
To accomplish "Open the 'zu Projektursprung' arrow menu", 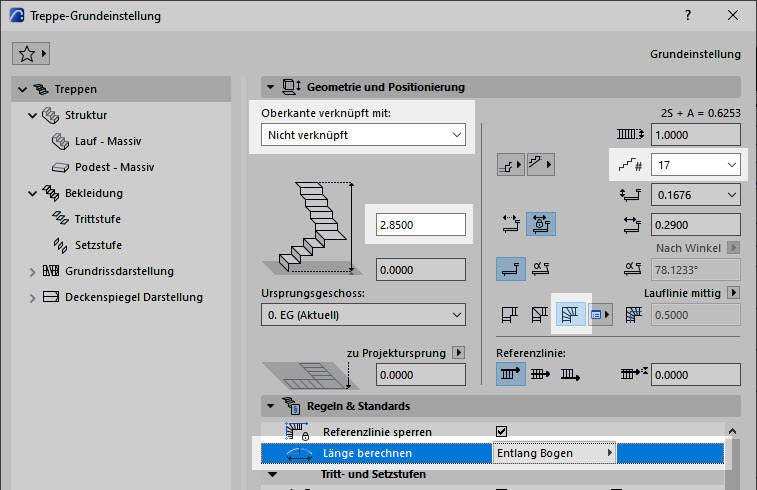I will (x=459, y=352).
